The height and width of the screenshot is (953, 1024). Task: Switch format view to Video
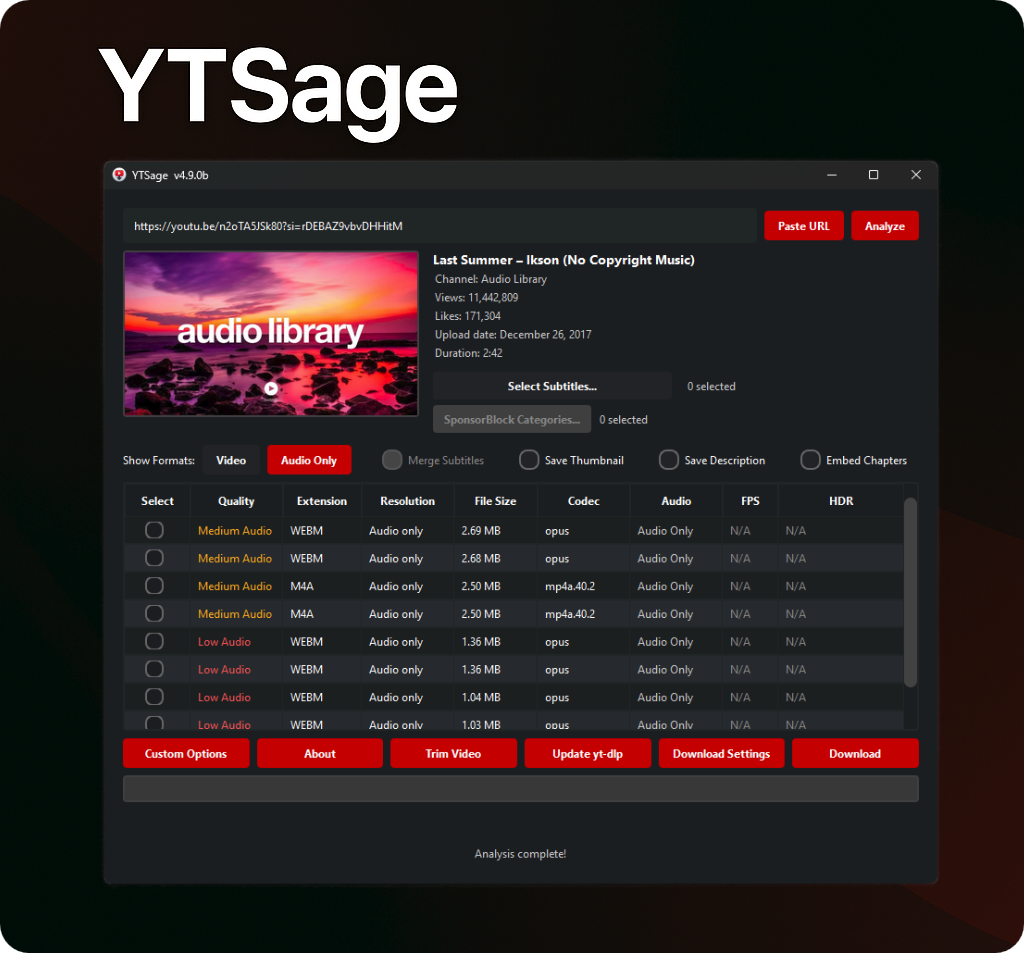click(231, 460)
